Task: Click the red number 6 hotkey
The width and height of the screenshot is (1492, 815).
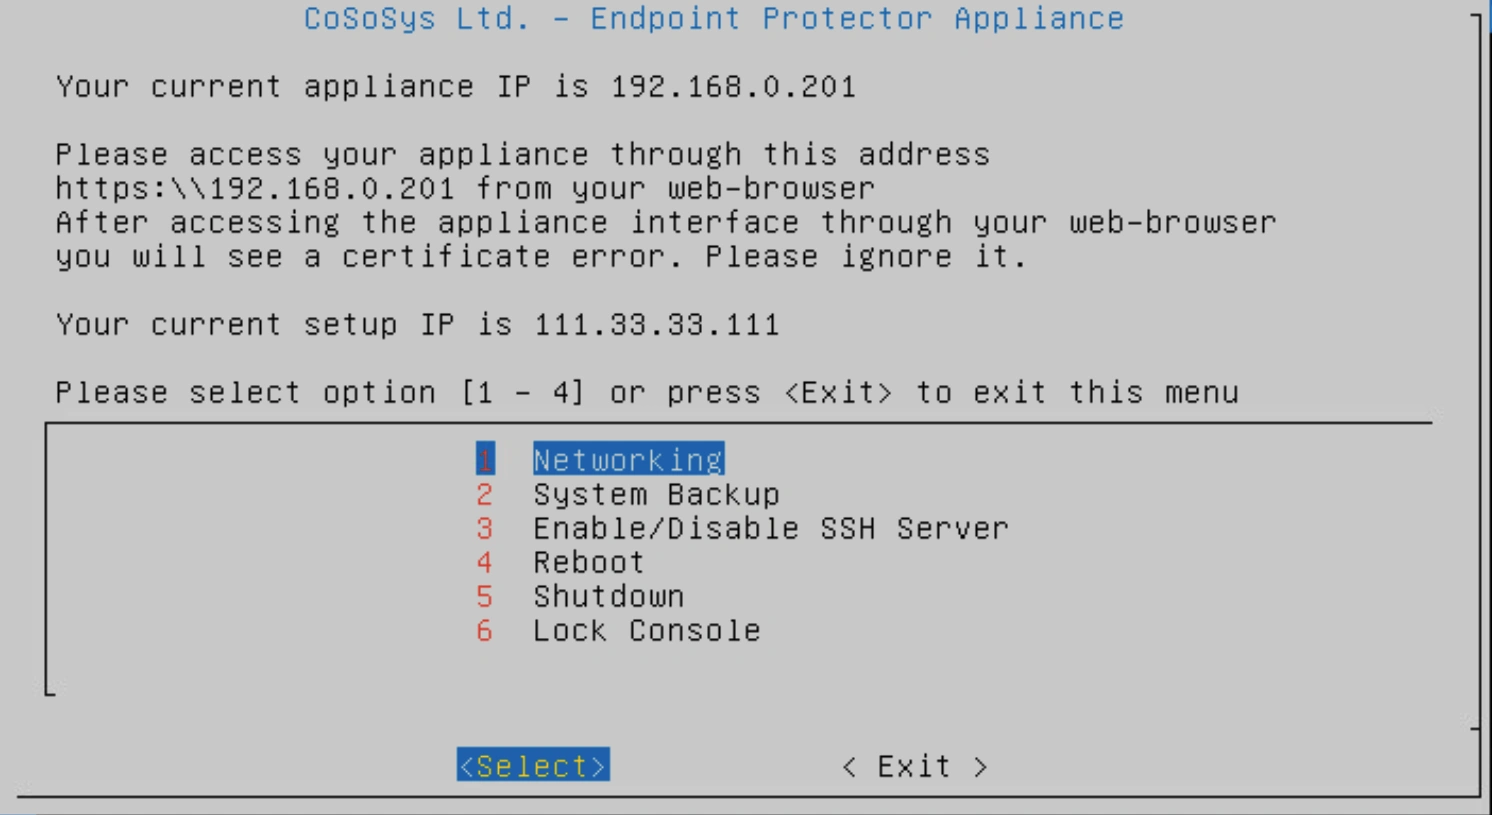Action: pyautogui.click(x=485, y=630)
